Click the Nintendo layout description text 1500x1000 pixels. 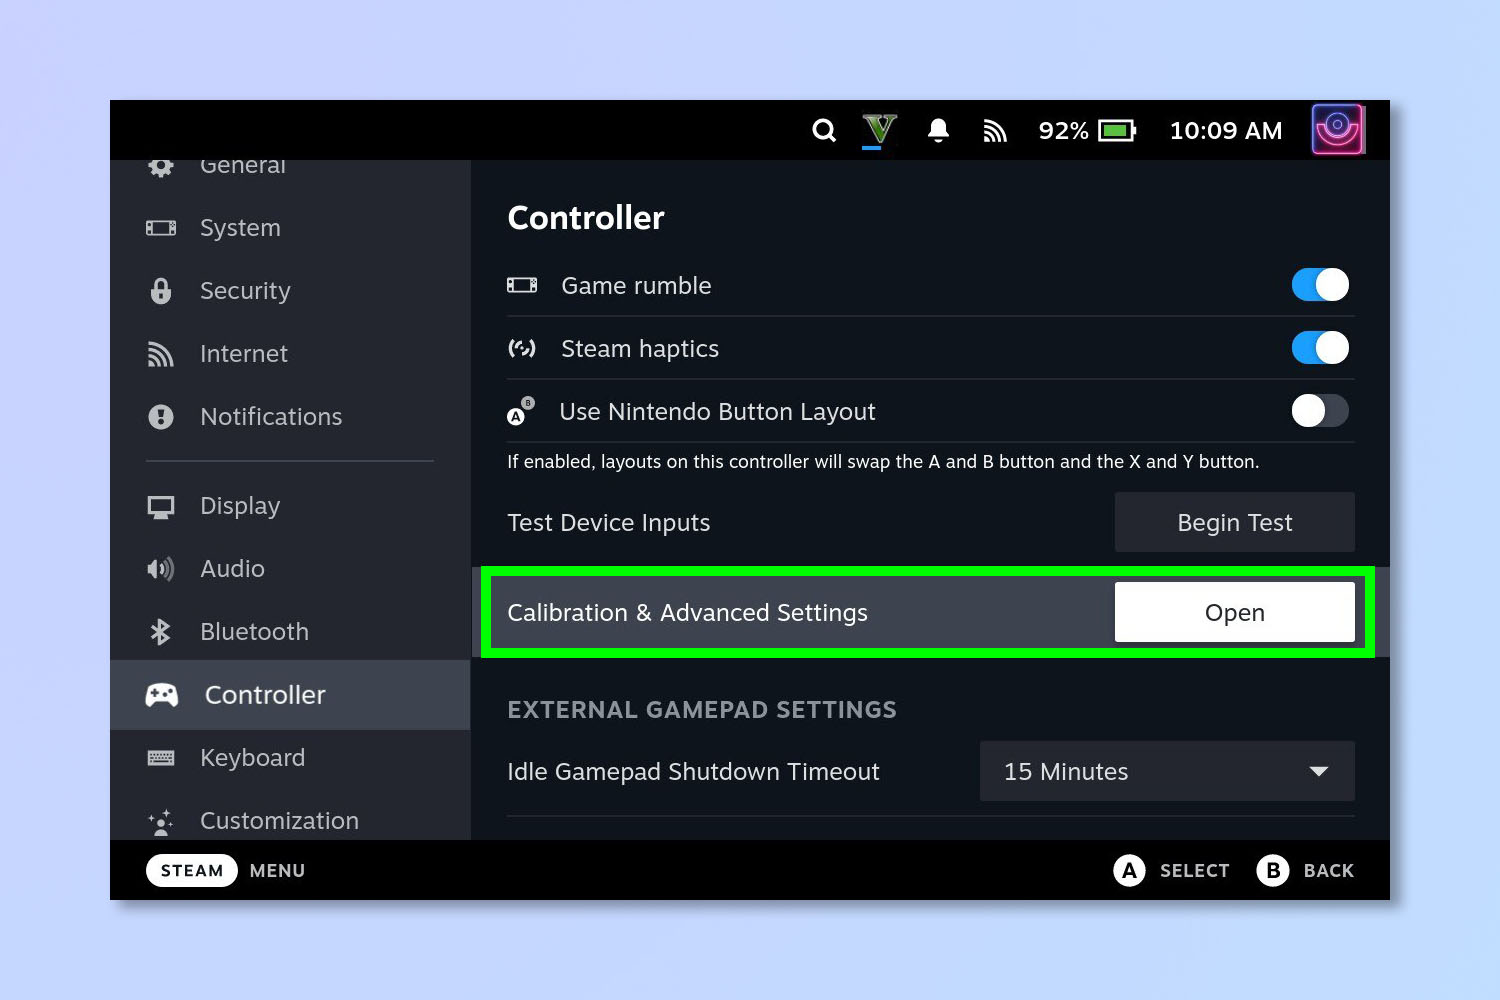click(x=883, y=462)
